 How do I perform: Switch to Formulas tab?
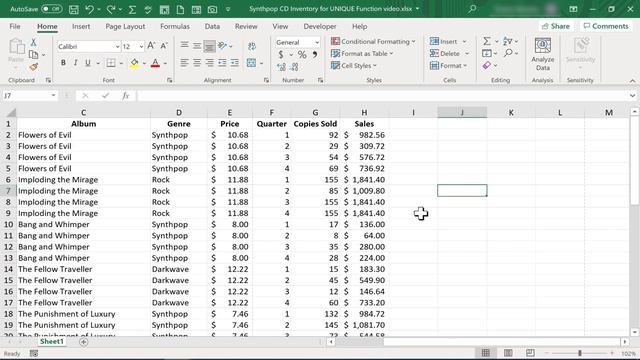pos(175,26)
